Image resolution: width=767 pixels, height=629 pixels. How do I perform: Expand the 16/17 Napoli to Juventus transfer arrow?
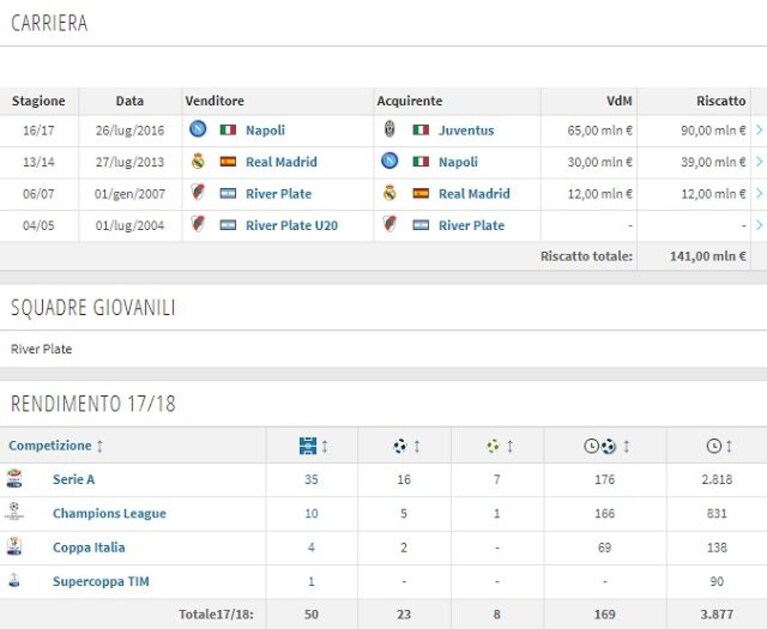[x=759, y=130]
